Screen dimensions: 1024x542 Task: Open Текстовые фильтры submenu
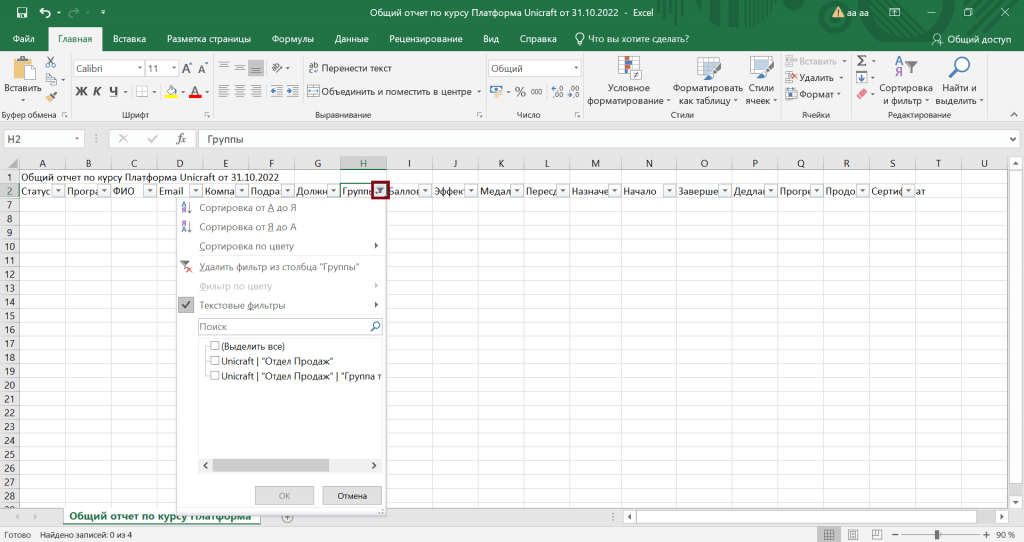280,305
